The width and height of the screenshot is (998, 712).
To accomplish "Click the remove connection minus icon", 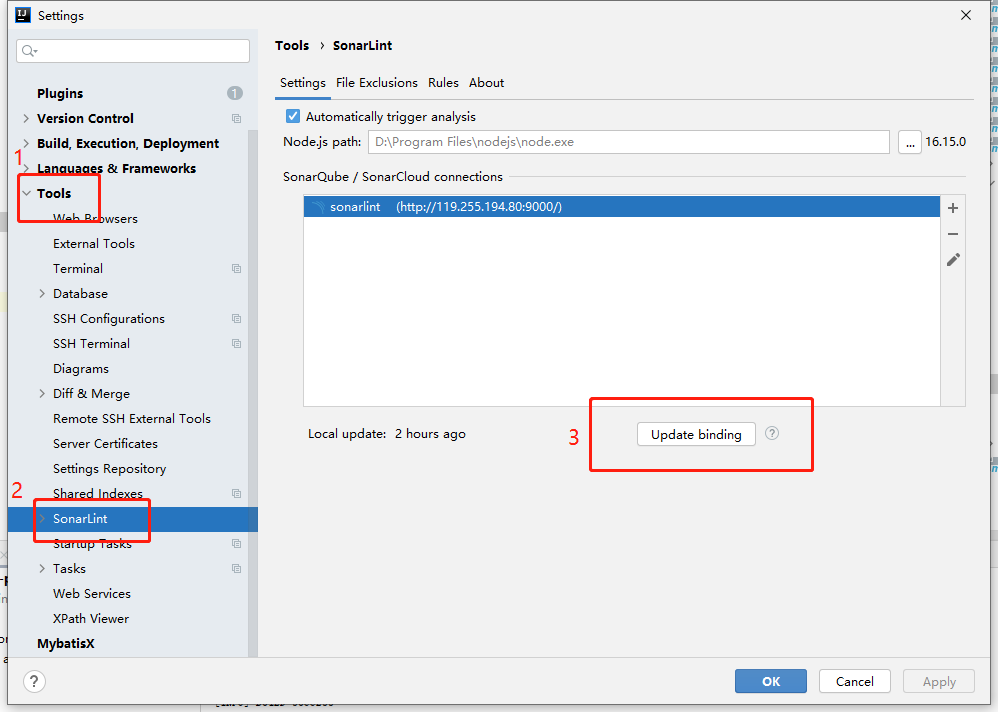I will (x=953, y=234).
